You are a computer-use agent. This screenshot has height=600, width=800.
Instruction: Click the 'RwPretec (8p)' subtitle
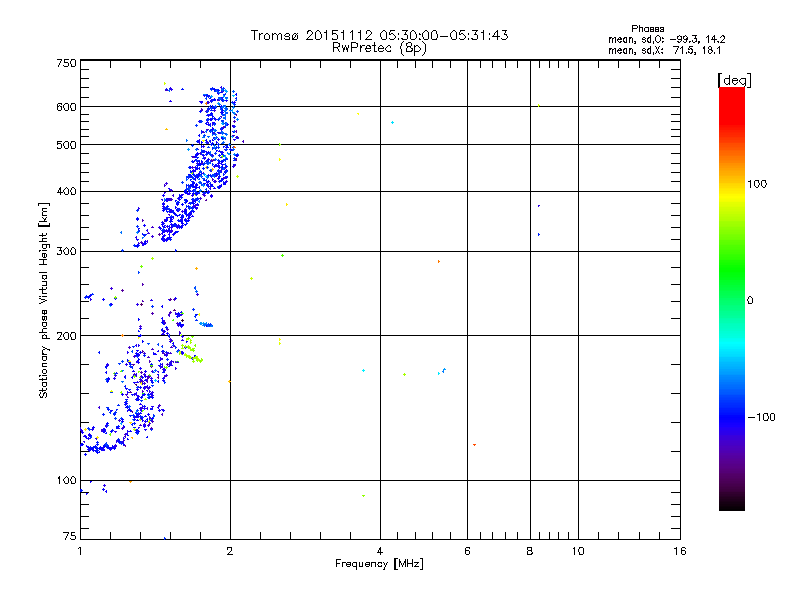pyautogui.click(x=379, y=48)
